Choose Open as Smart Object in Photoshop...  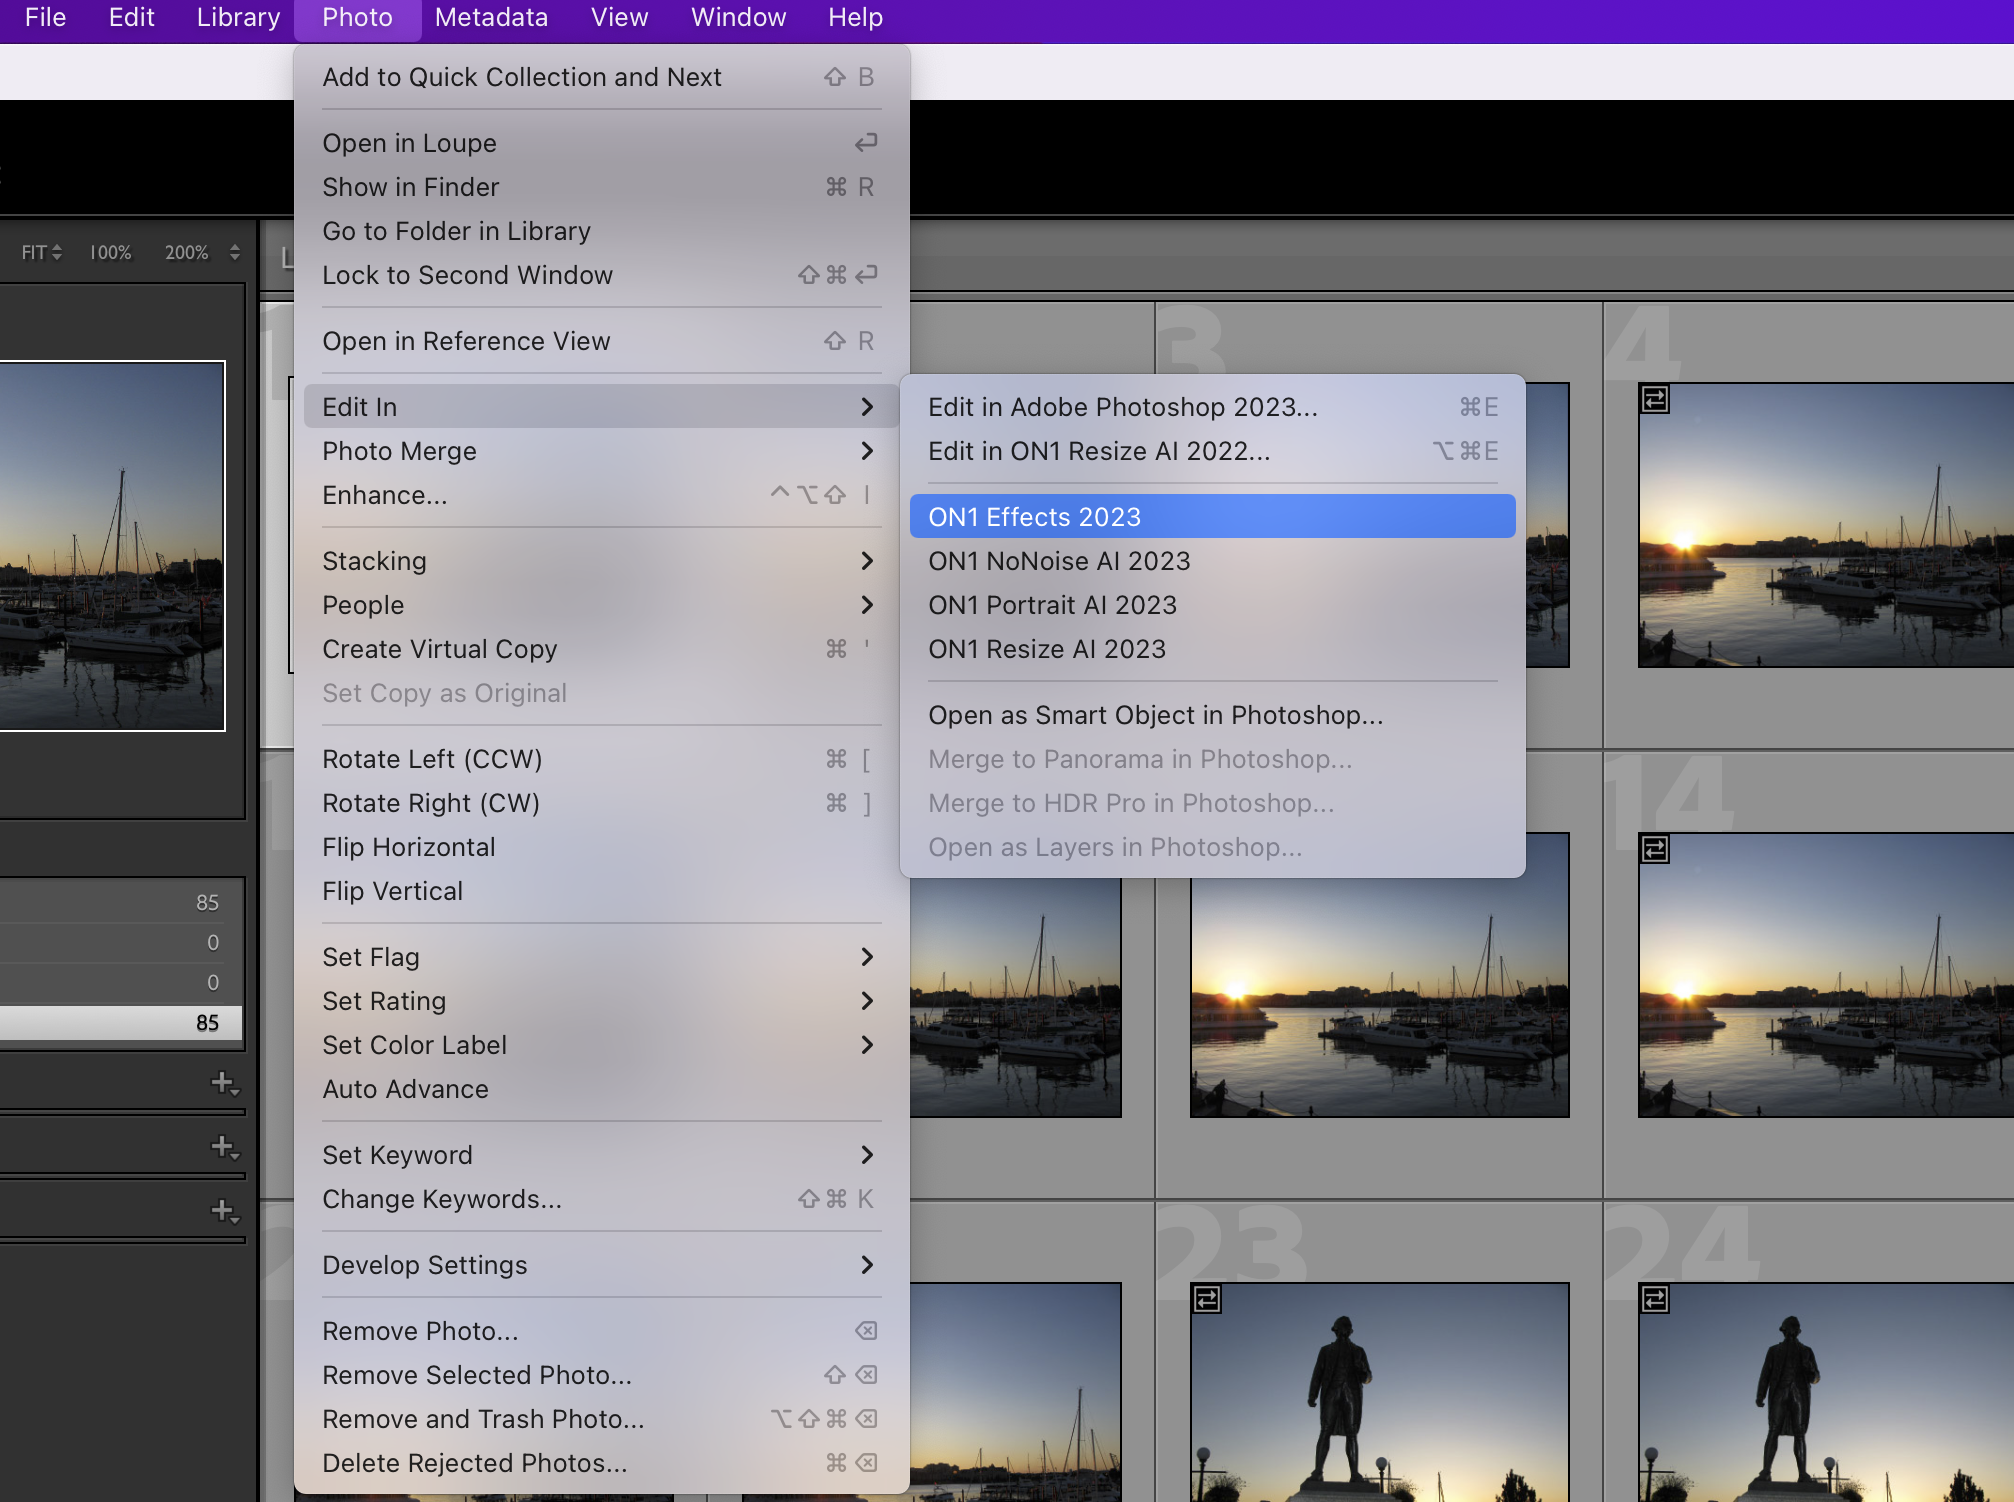pyautogui.click(x=1212, y=715)
